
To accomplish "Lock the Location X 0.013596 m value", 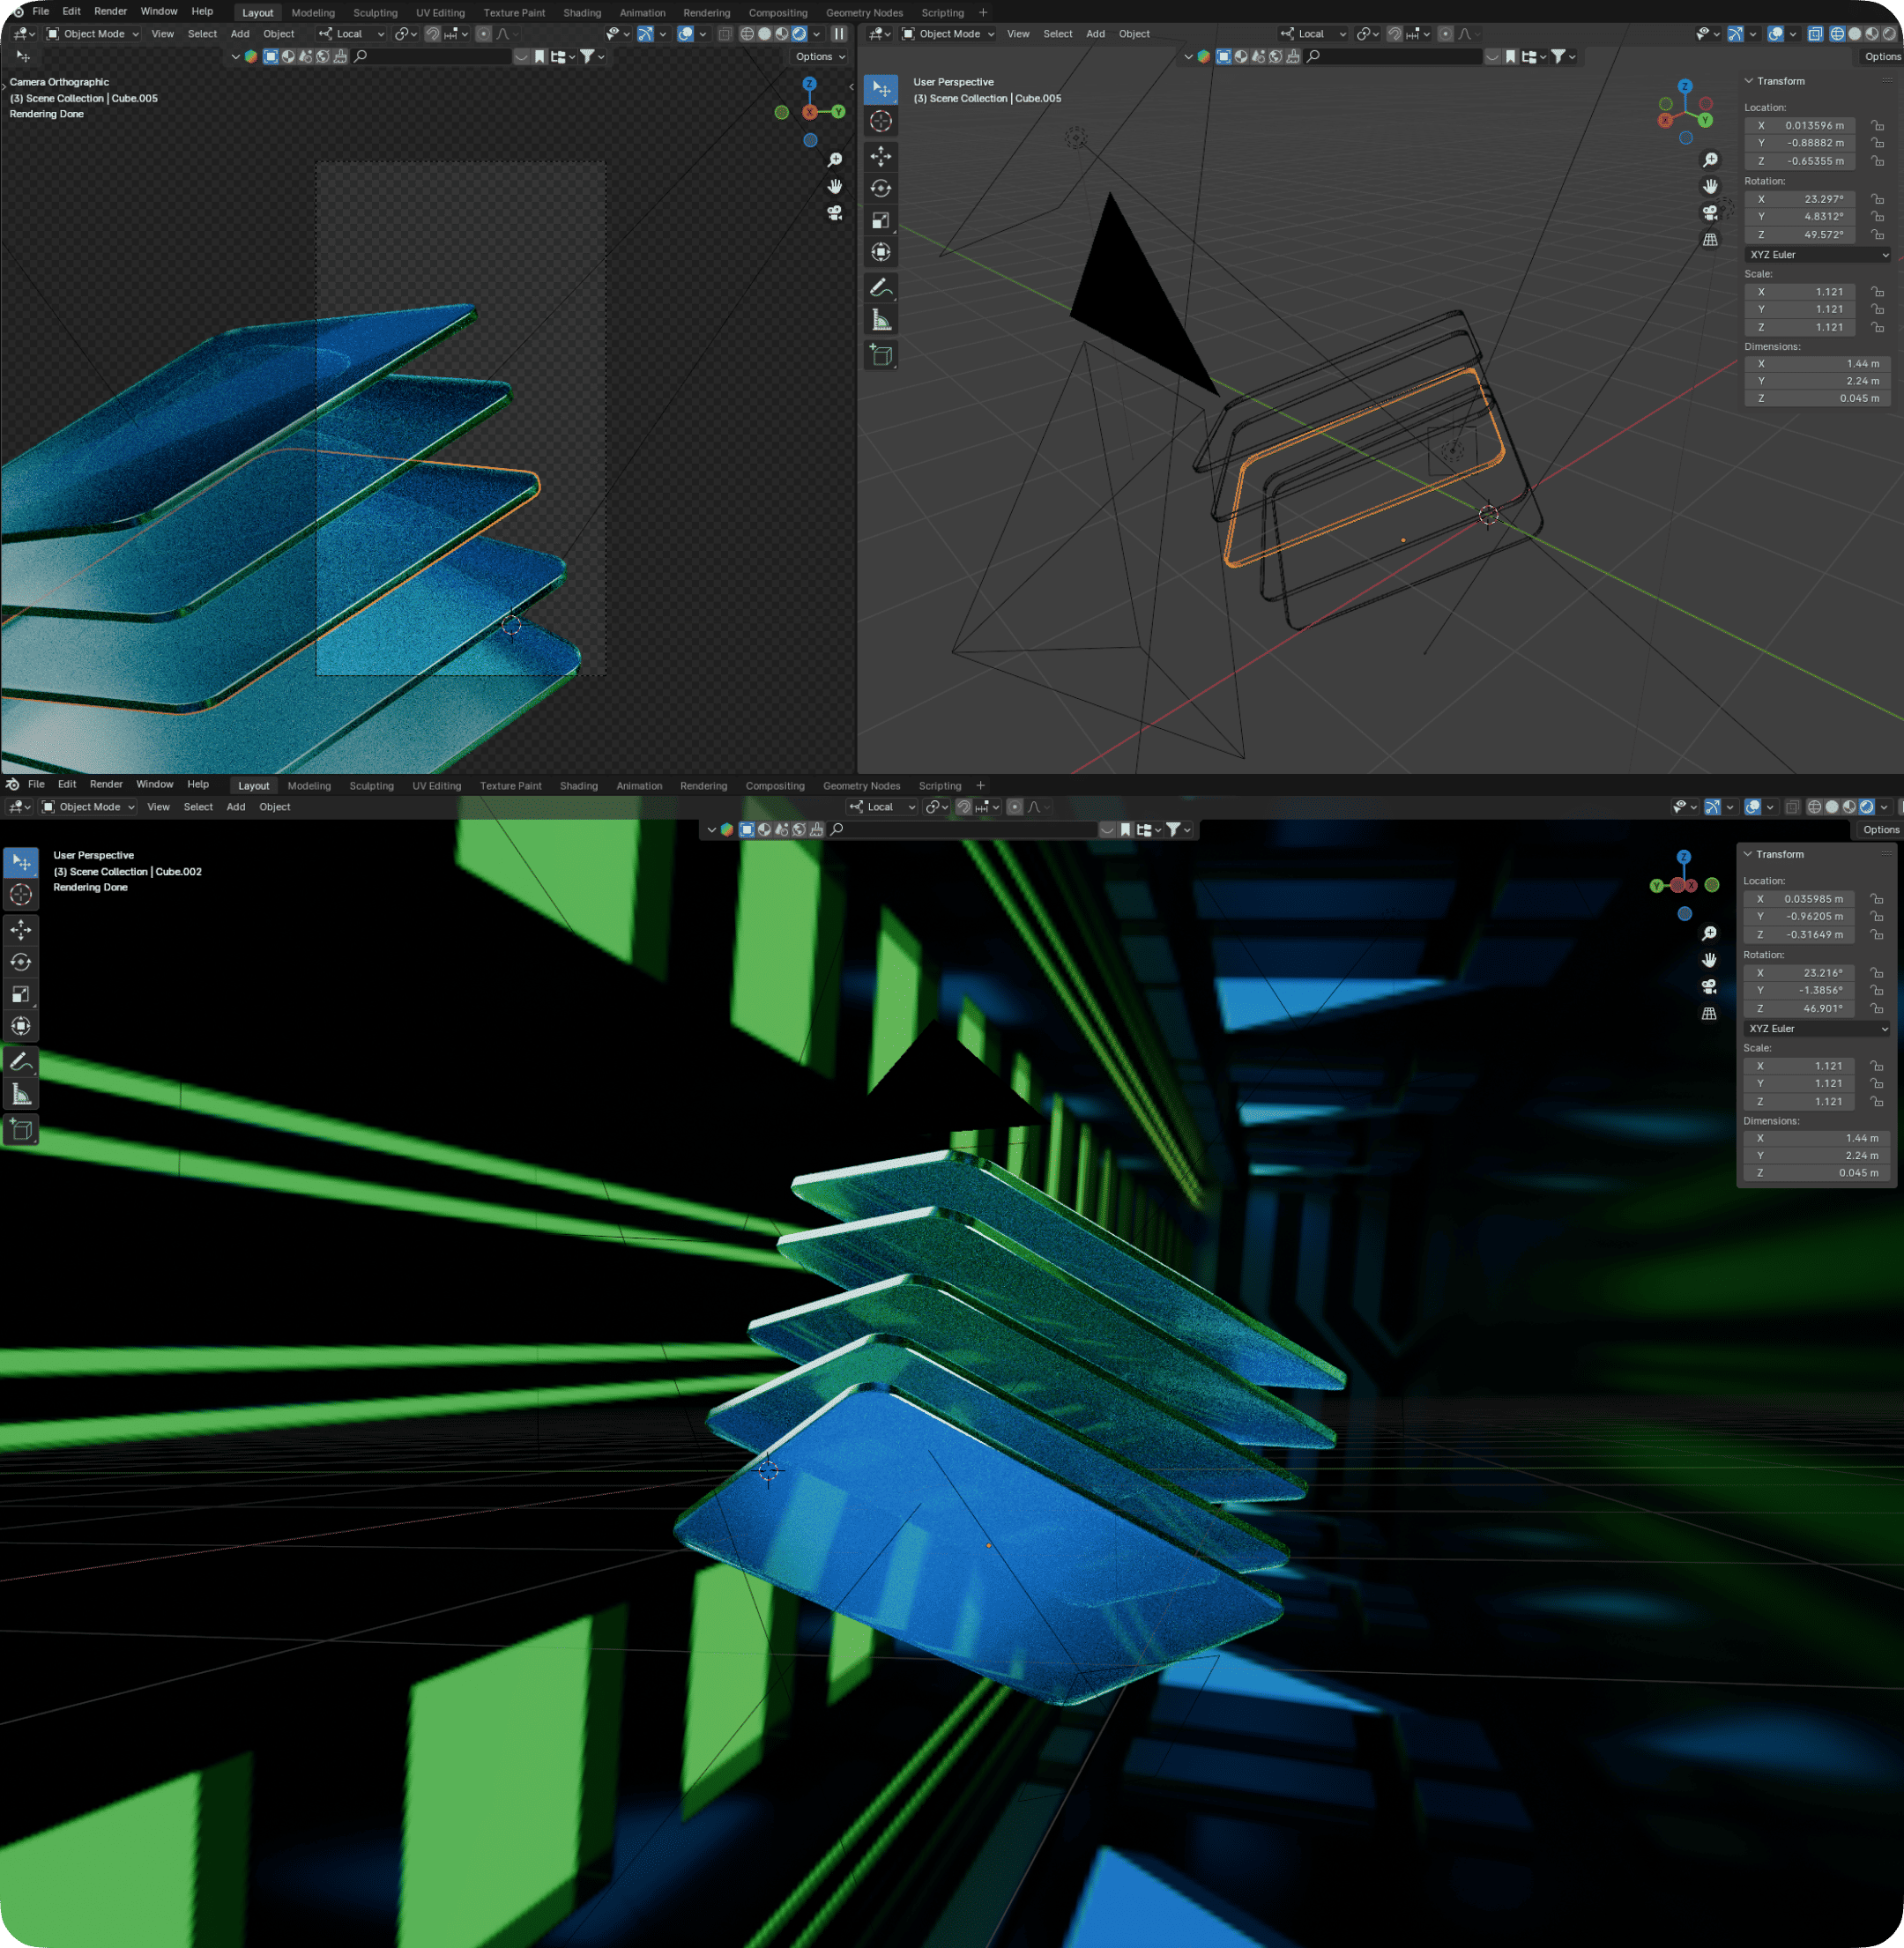I will pyautogui.click(x=1877, y=126).
